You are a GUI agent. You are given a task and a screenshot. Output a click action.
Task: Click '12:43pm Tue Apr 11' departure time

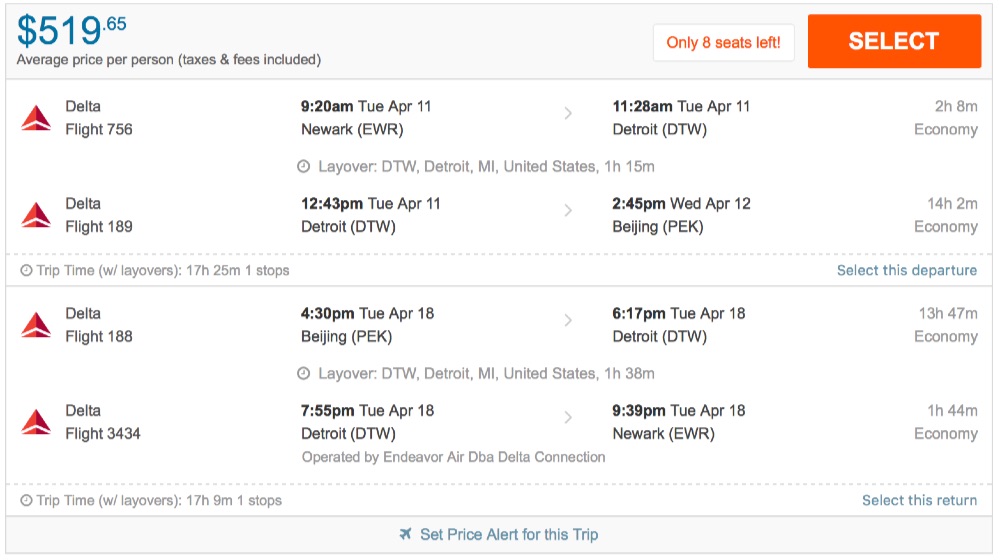pyautogui.click(x=371, y=203)
